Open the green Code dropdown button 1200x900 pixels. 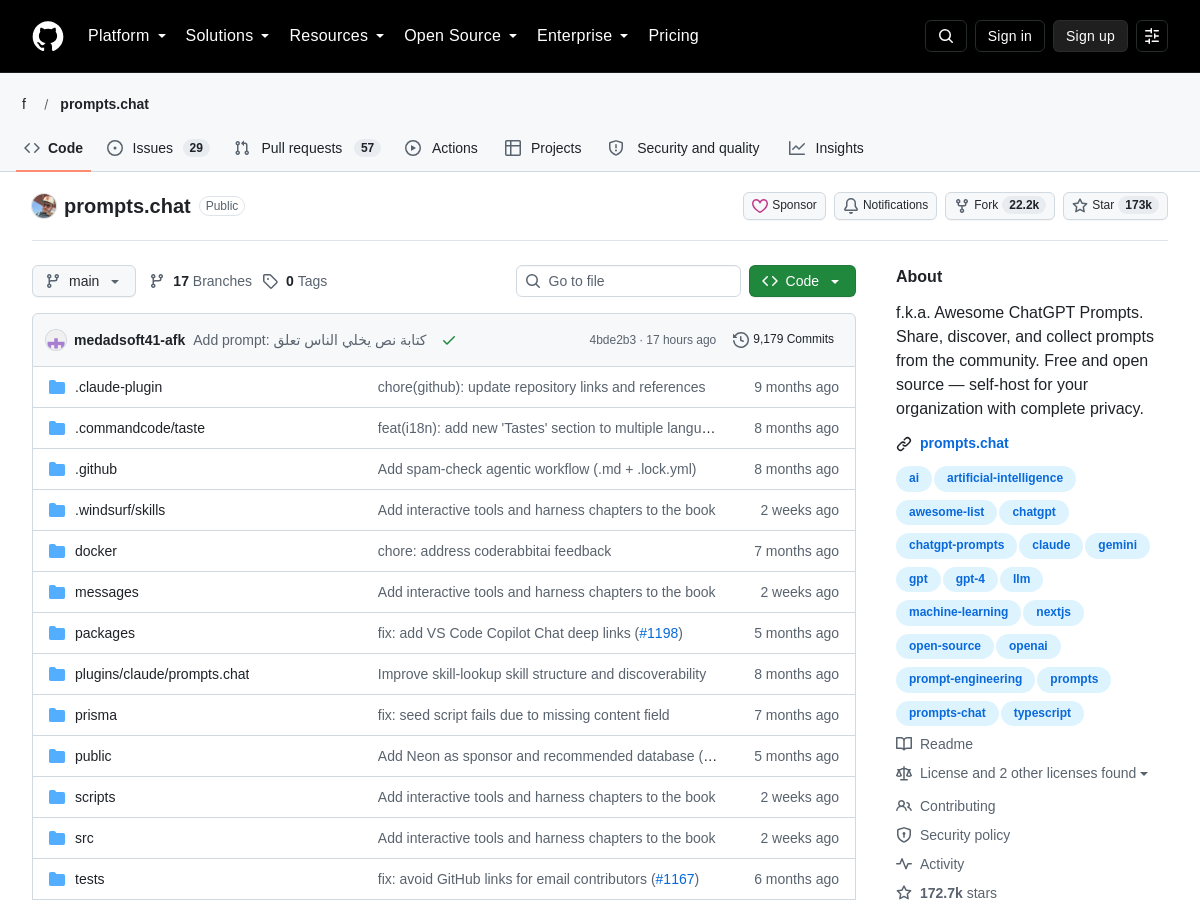pyautogui.click(x=802, y=281)
